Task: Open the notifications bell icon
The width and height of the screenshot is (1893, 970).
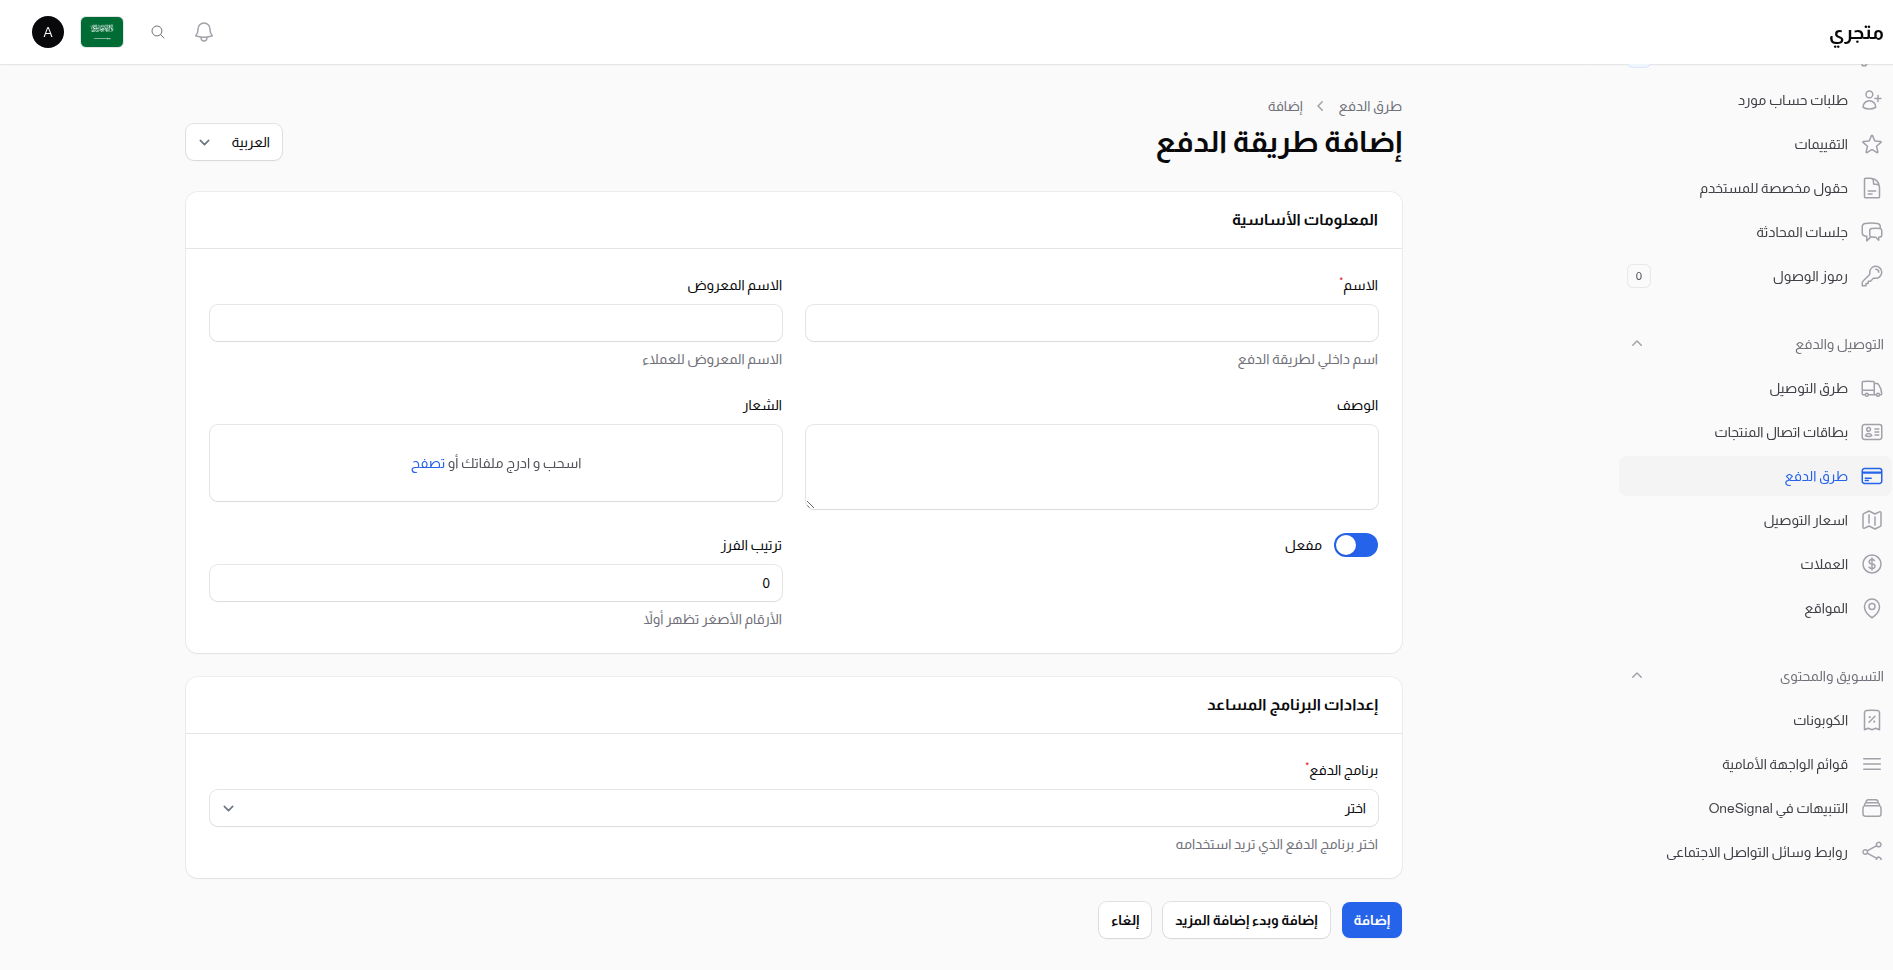Action: click(203, 32)
